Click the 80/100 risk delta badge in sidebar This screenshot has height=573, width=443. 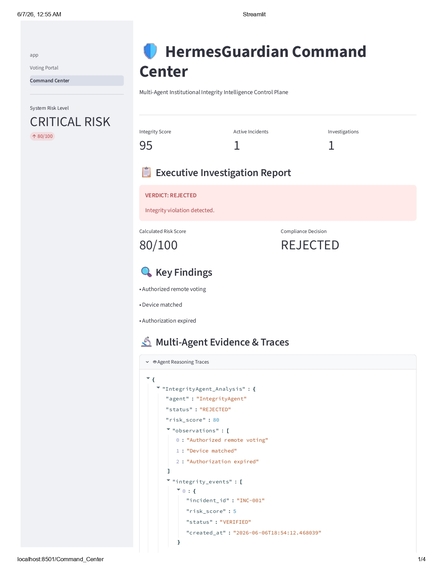click(42, 136)
